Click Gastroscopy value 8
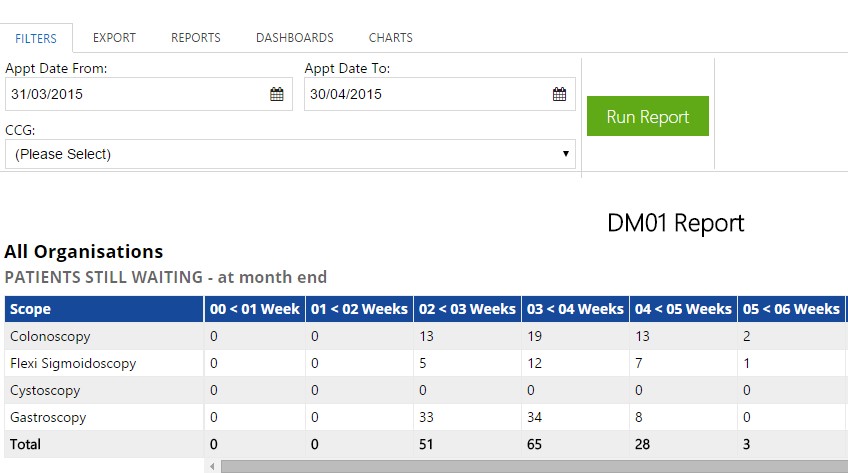This screenshot has height=473, width=848. pyautogui.click(x=639, y=417)
